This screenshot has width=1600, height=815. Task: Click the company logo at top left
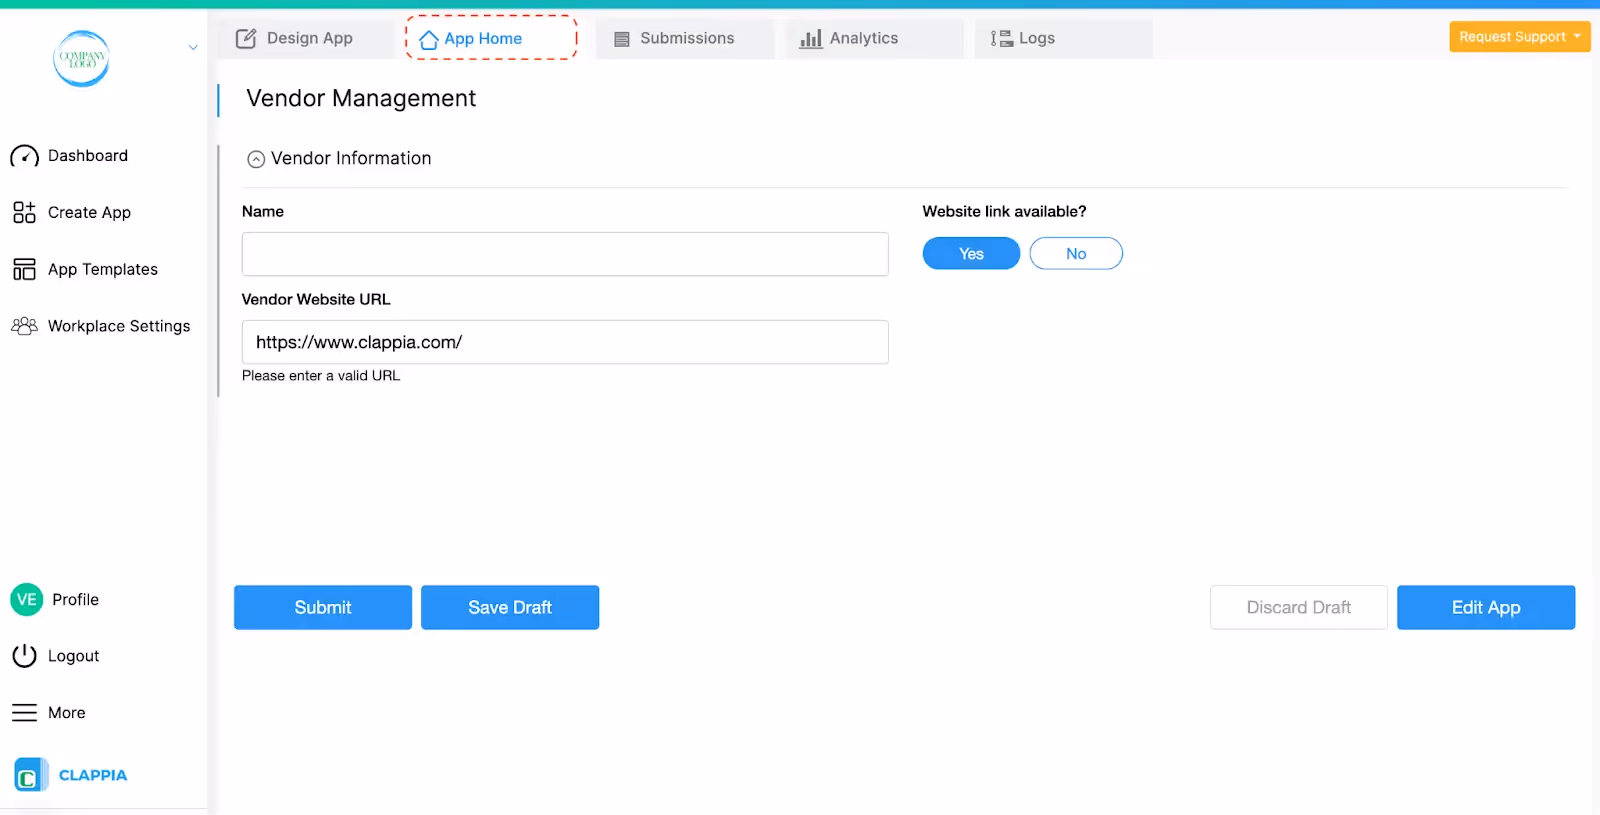click(81, 58)
